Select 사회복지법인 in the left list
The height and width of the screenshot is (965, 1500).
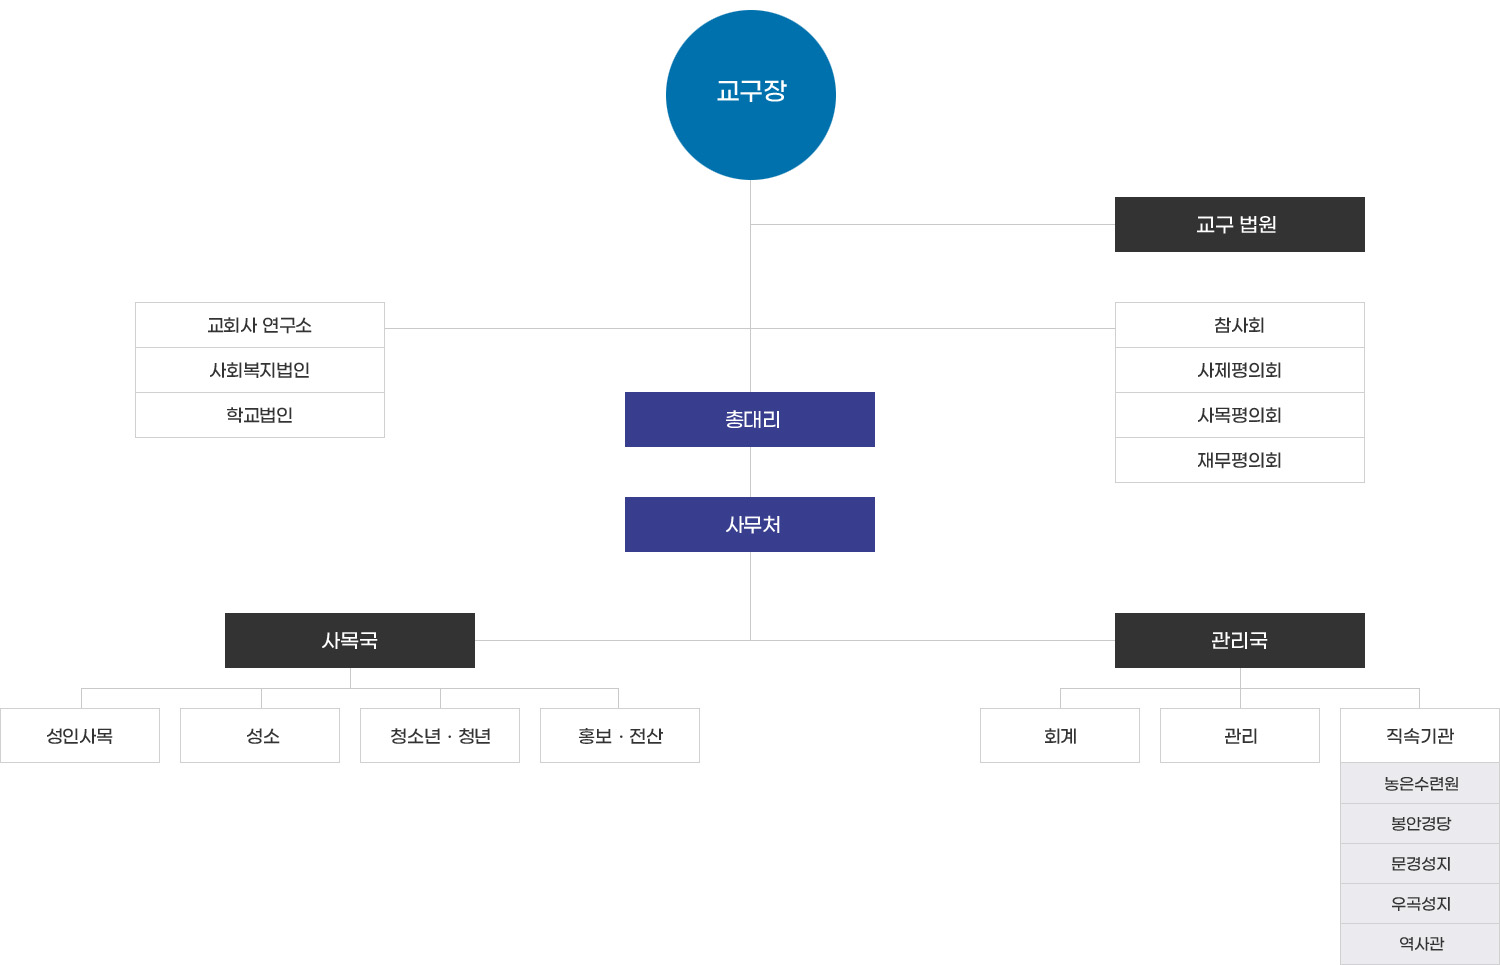(260, 370)
